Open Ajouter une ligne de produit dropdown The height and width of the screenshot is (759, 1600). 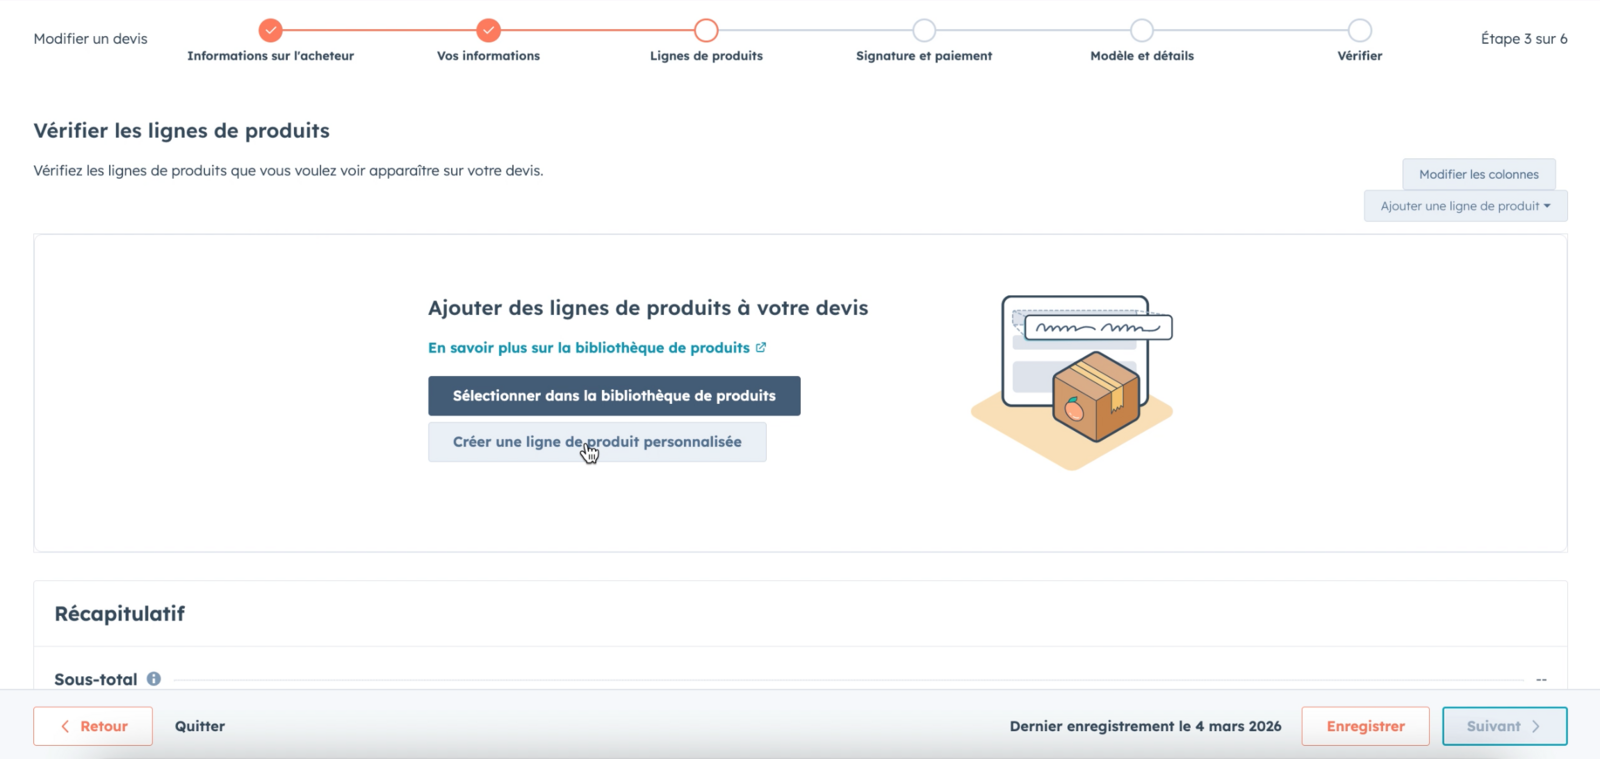1466,206
